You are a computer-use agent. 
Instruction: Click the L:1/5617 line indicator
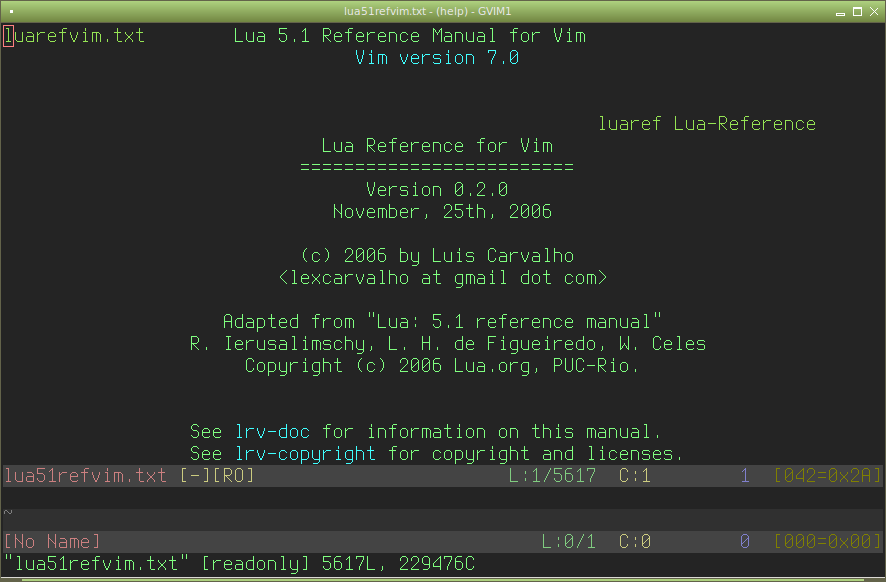(x=552, y=476)
